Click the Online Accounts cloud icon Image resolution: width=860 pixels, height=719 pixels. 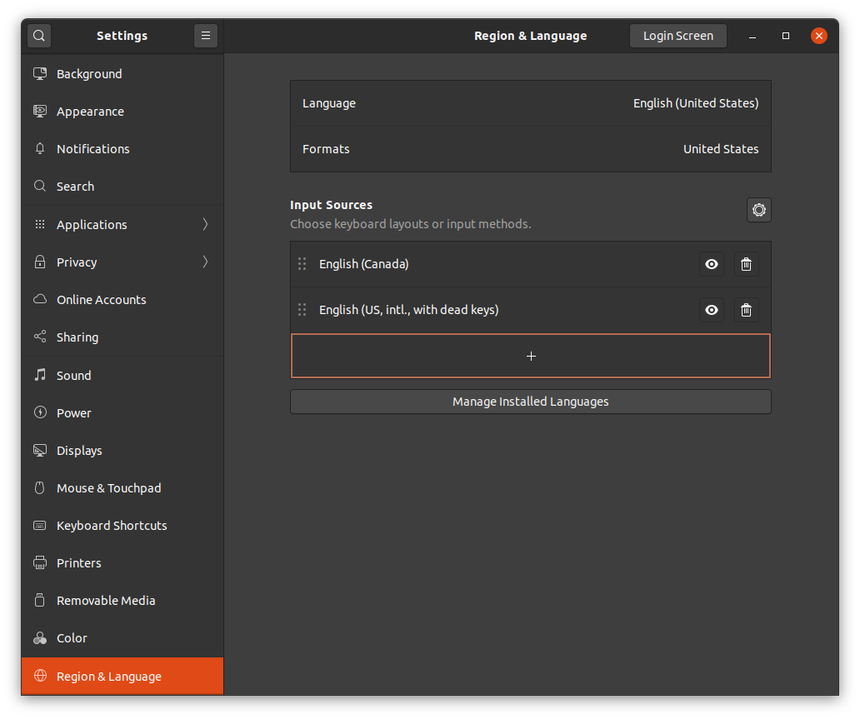[x=40, y=300]
